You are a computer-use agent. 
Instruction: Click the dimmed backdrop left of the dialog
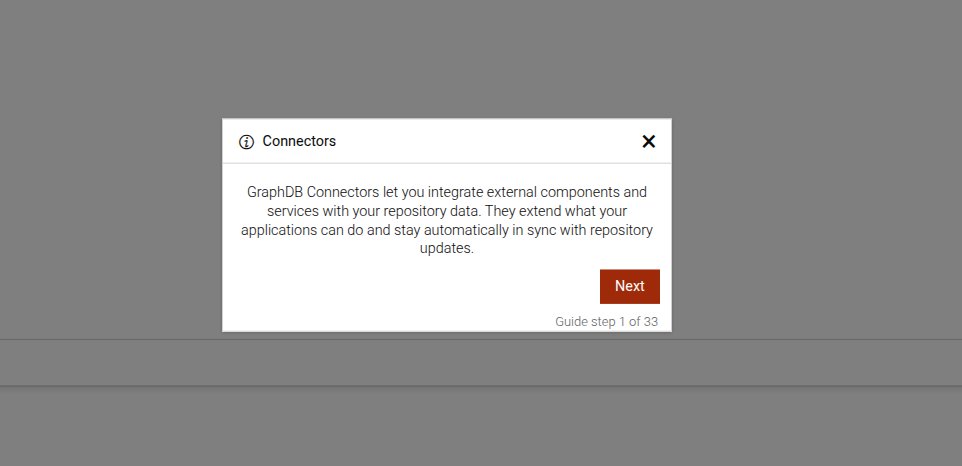tap(110, 220)
